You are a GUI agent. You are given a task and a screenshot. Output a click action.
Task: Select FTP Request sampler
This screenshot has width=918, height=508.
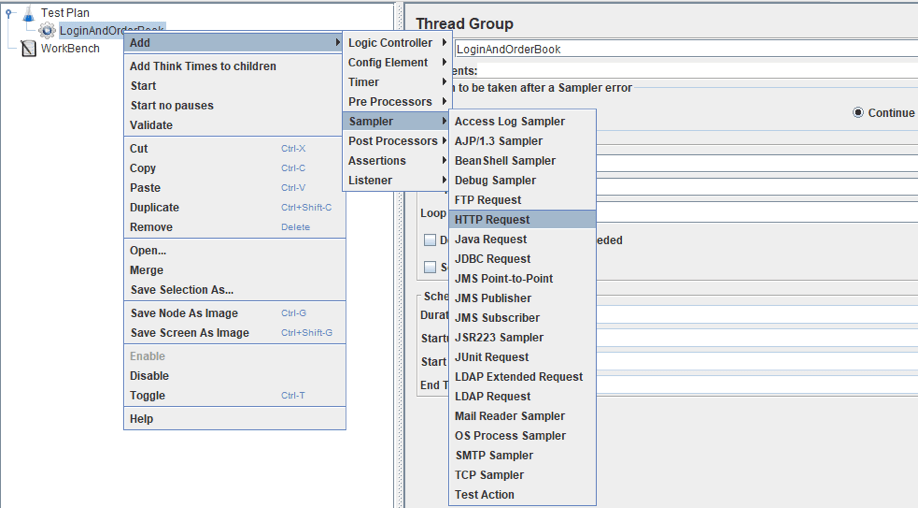(522, 200)
